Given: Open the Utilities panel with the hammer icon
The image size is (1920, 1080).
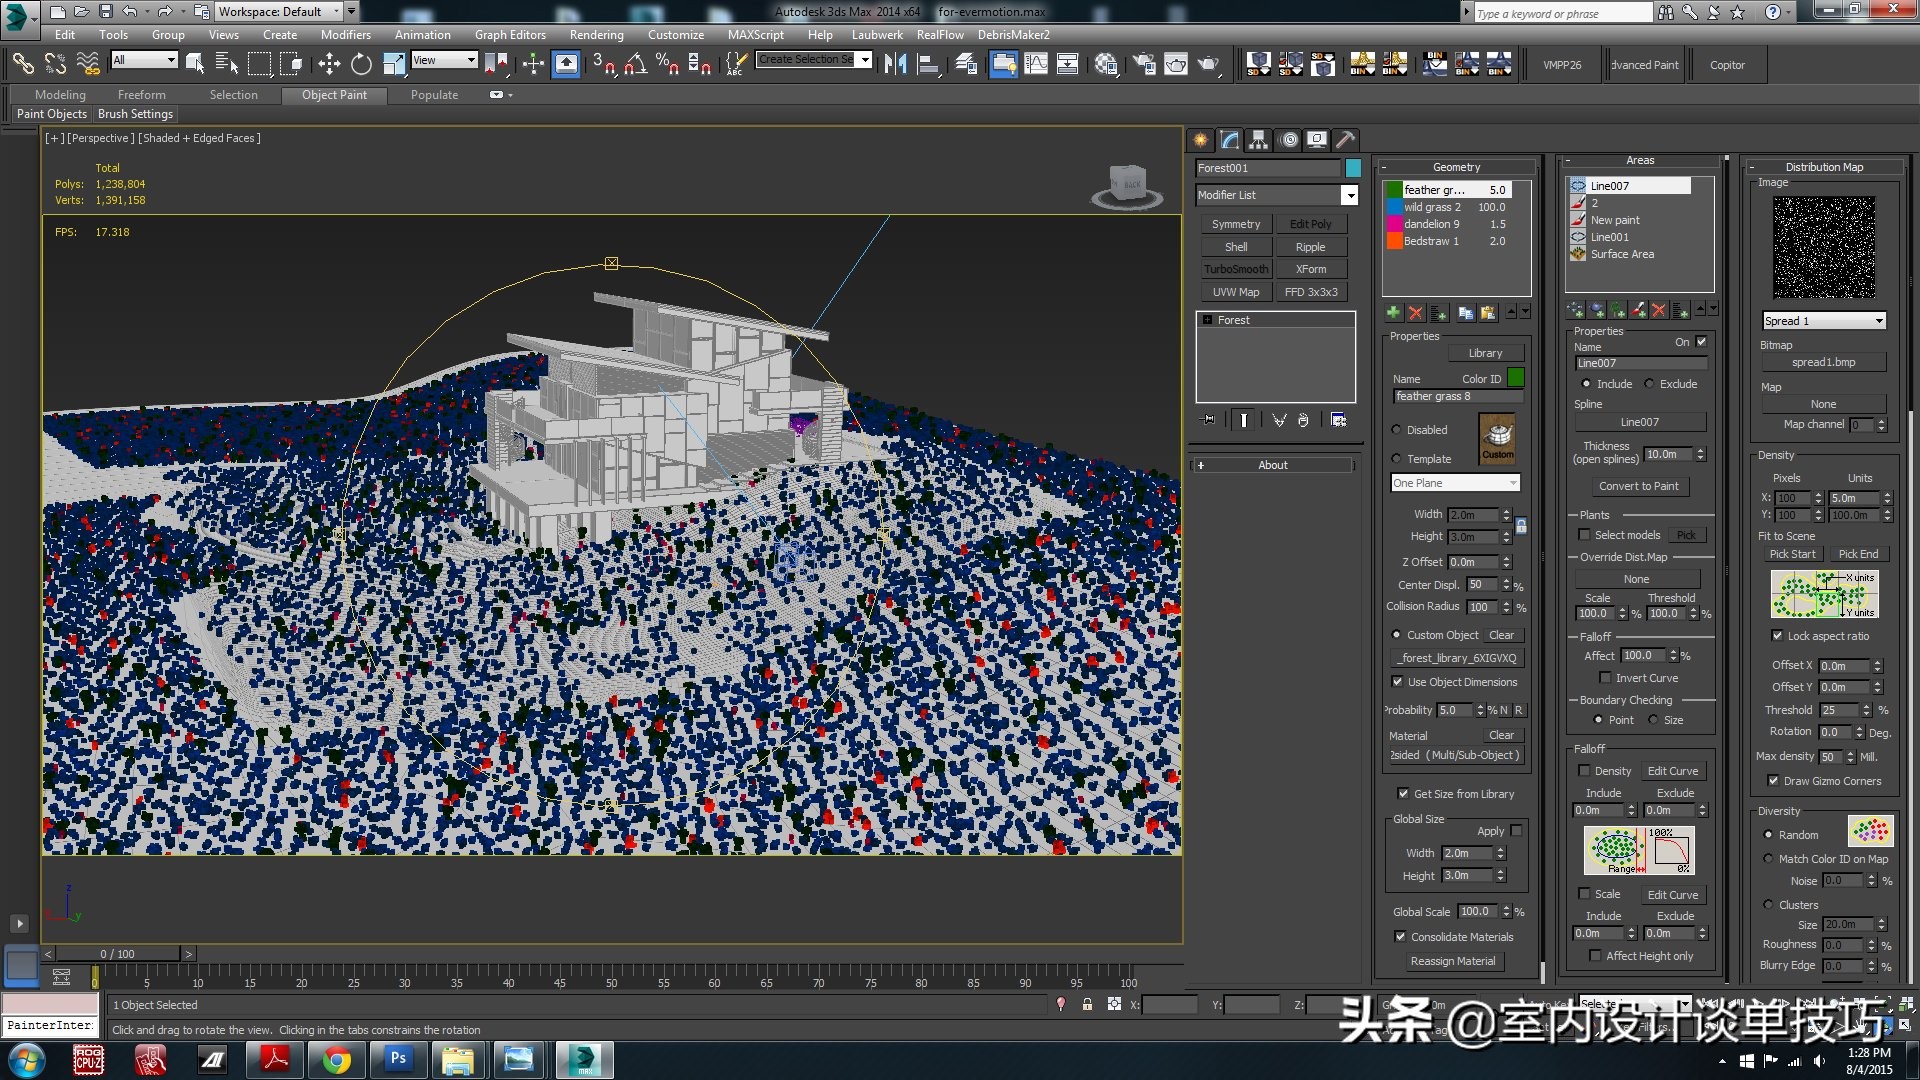Looking at the screenshot, I should (1347, 139).
